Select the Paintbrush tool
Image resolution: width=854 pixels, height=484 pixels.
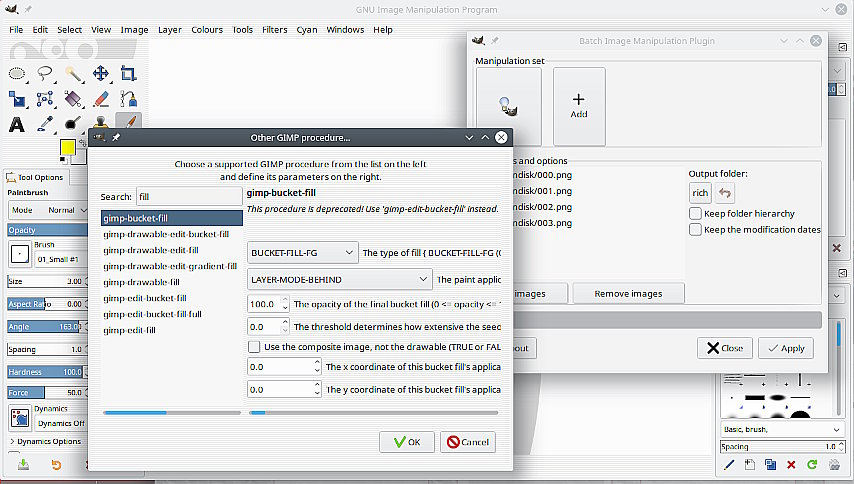pyautogui.click(x=129, y=121)
